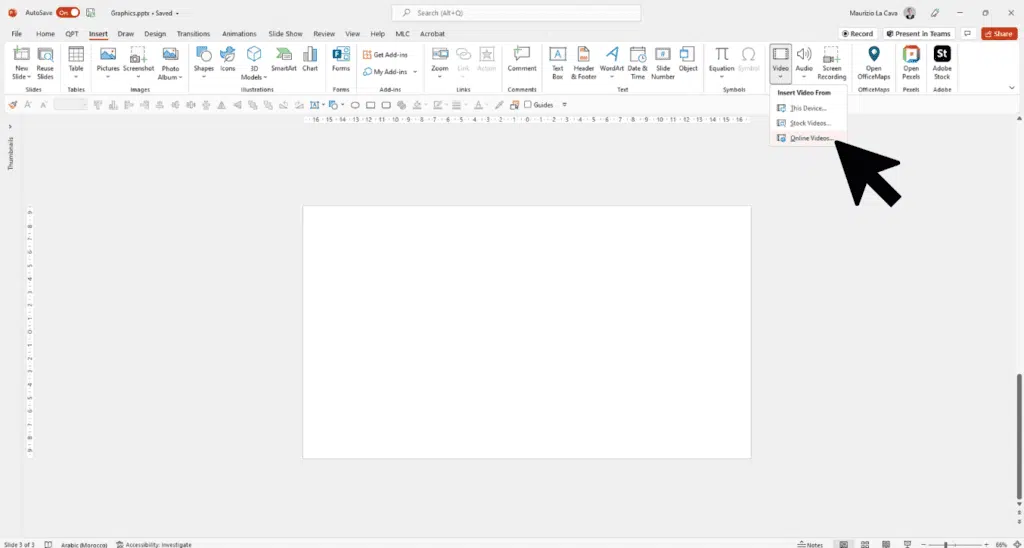The height and width of the screenshot is (548, 1024).
Task: Enable the Guides checkbox
Action: [x=529, y=105]
